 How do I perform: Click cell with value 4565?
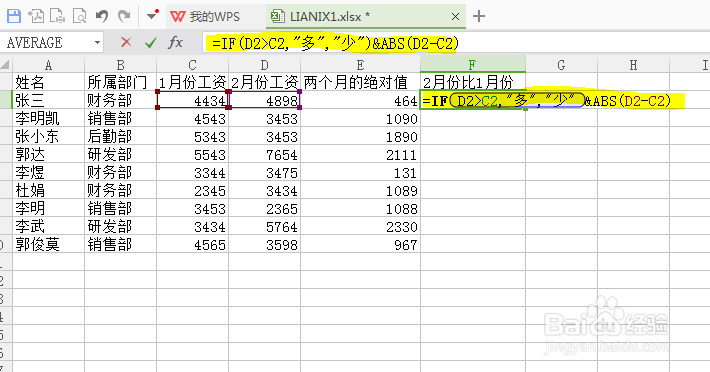[192, 244]
